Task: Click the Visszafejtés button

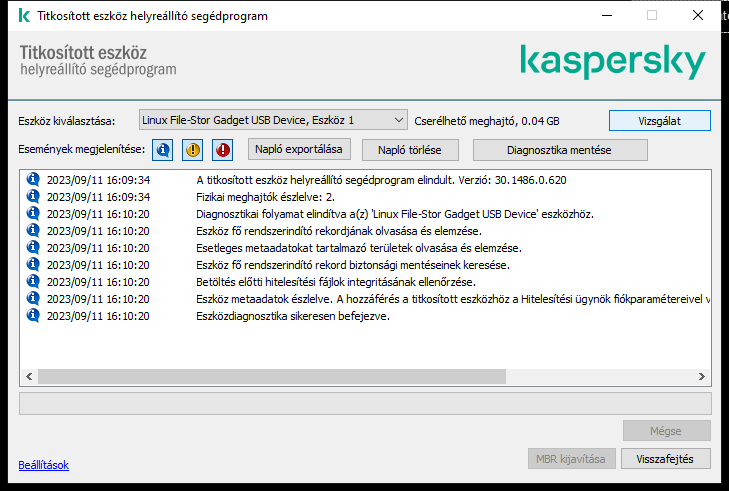Action: click(x=665, y=459)
